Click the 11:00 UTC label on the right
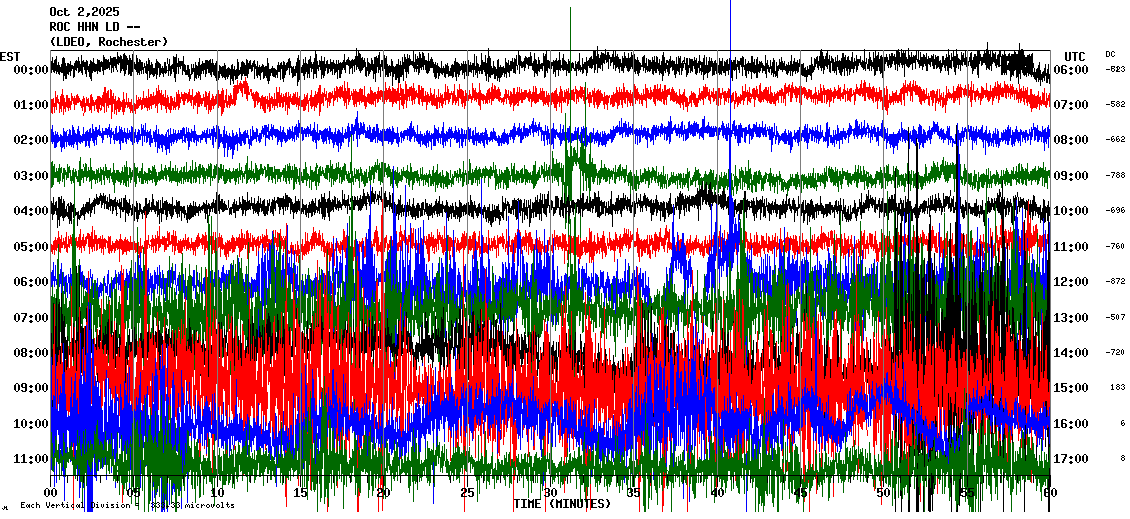Screen dimensions: 1130x519 (x=1071, y=247)
